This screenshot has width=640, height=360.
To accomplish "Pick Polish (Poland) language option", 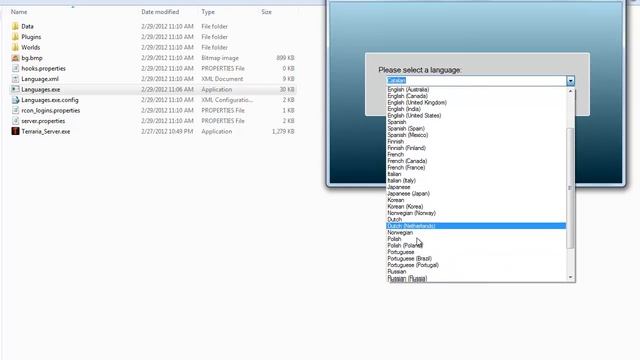I will (x=405, y=246).
